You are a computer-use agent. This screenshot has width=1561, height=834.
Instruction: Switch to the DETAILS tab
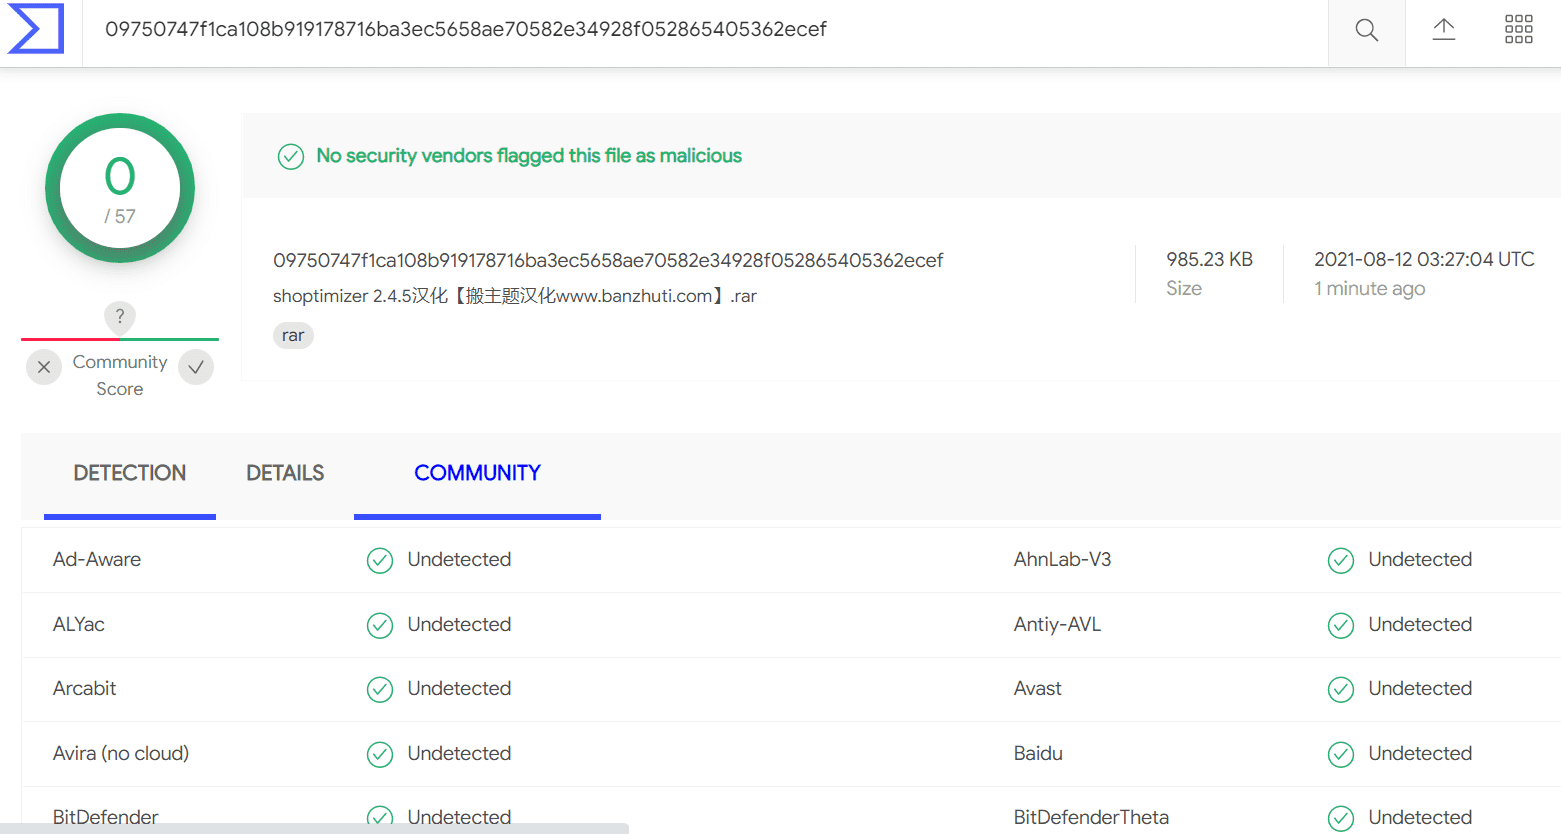pyautogui.click(x=285, y=473)
